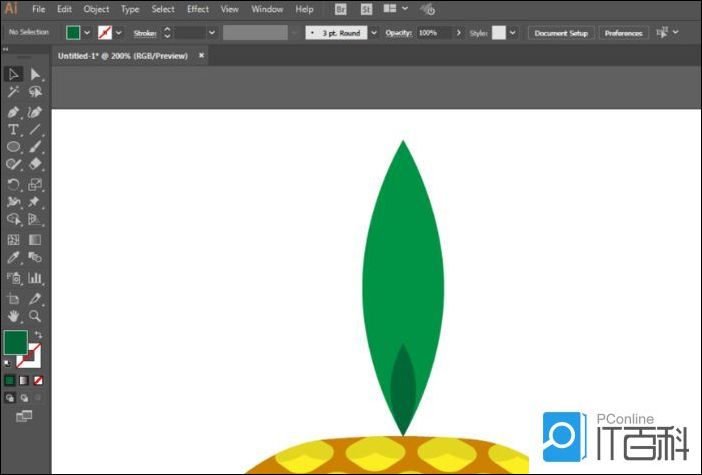Image resolution: width=702 pixels, height=475 pixels.
Task: Set paint mode to None
Action: 38,381
